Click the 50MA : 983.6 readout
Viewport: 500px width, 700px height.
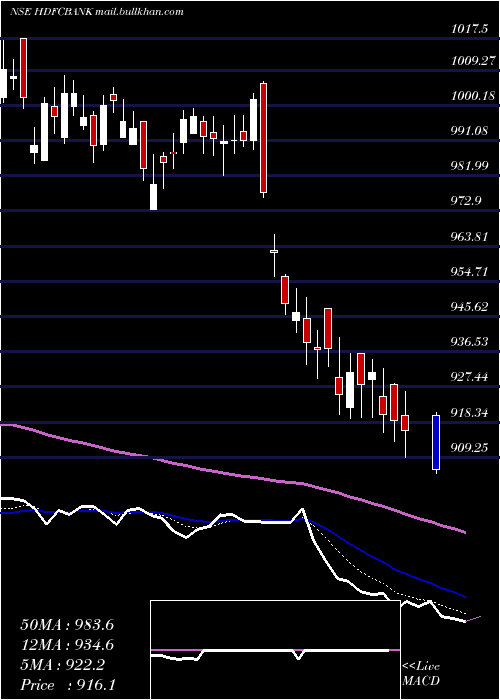(x=67, y=625)
